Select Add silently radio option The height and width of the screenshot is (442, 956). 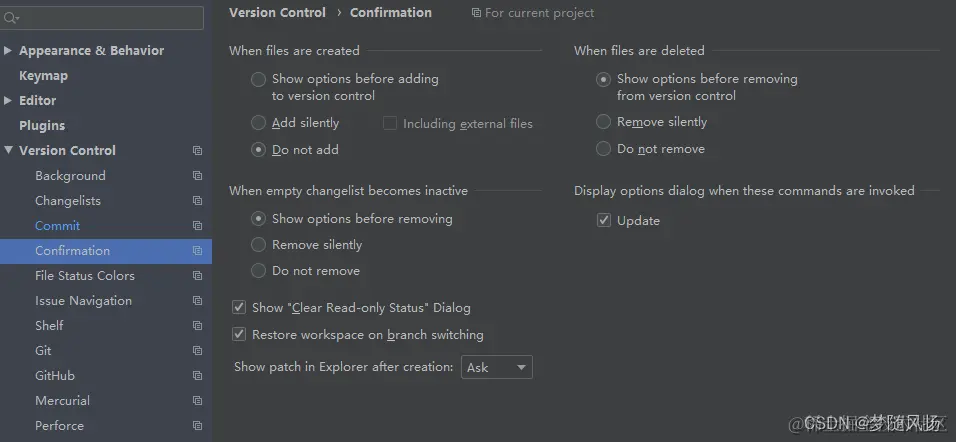[259, 123]
